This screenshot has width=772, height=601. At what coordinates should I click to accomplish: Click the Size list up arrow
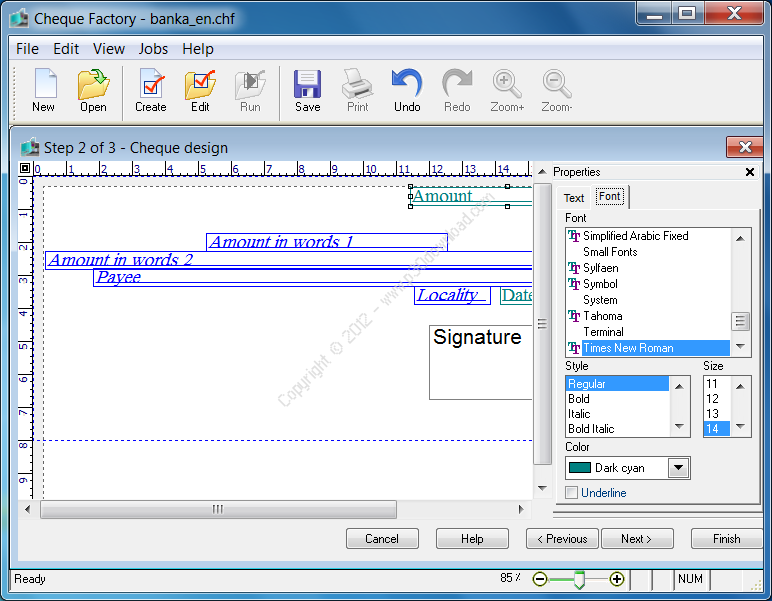coord(740,386)
